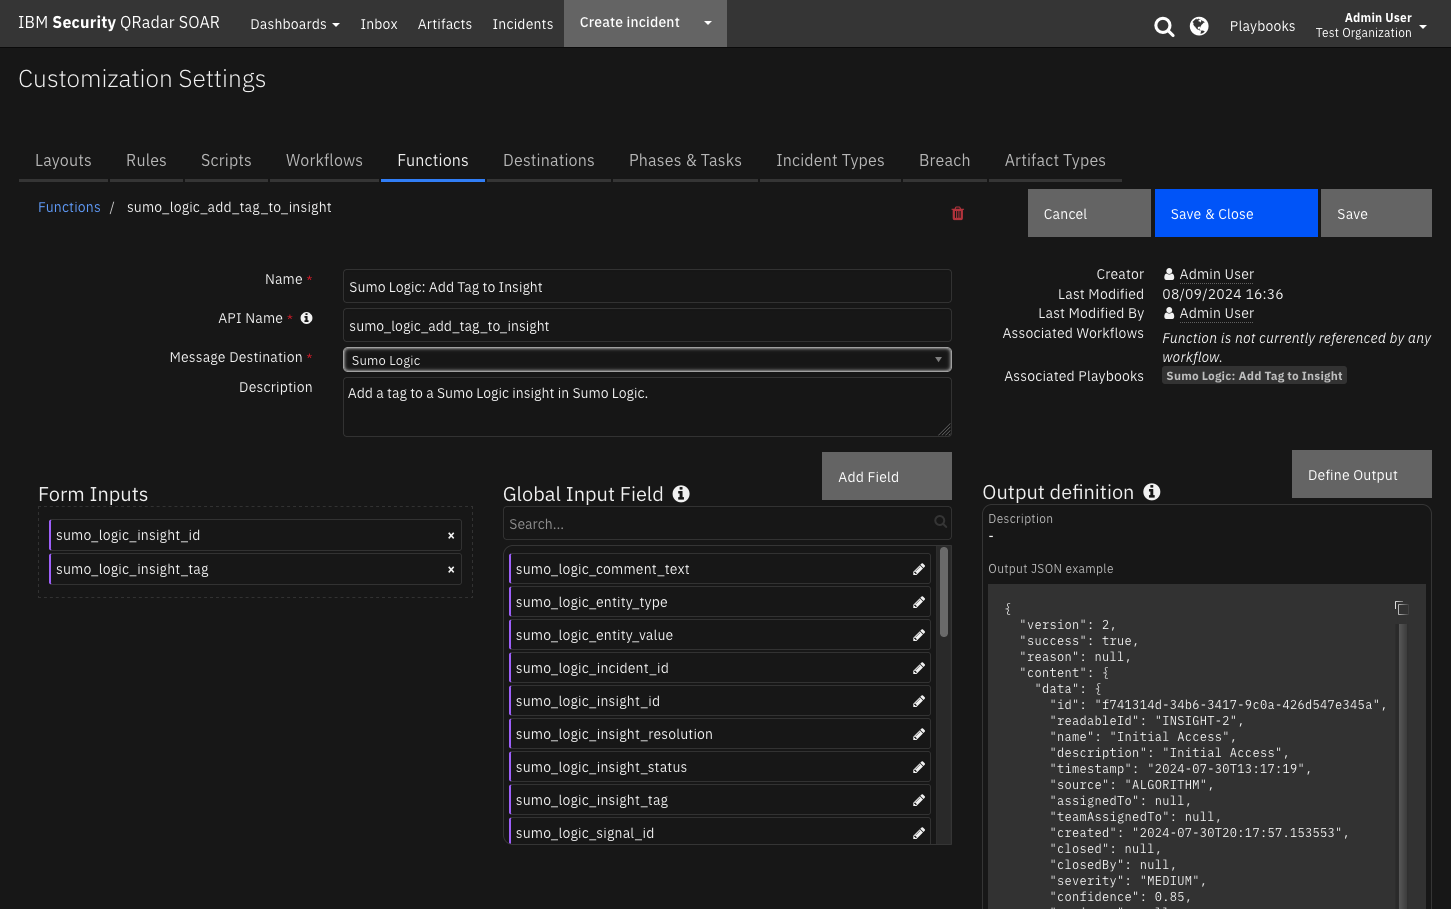Open Playbooks from the header
This screenshot has width=1451, height=909.
[1262, 26]
